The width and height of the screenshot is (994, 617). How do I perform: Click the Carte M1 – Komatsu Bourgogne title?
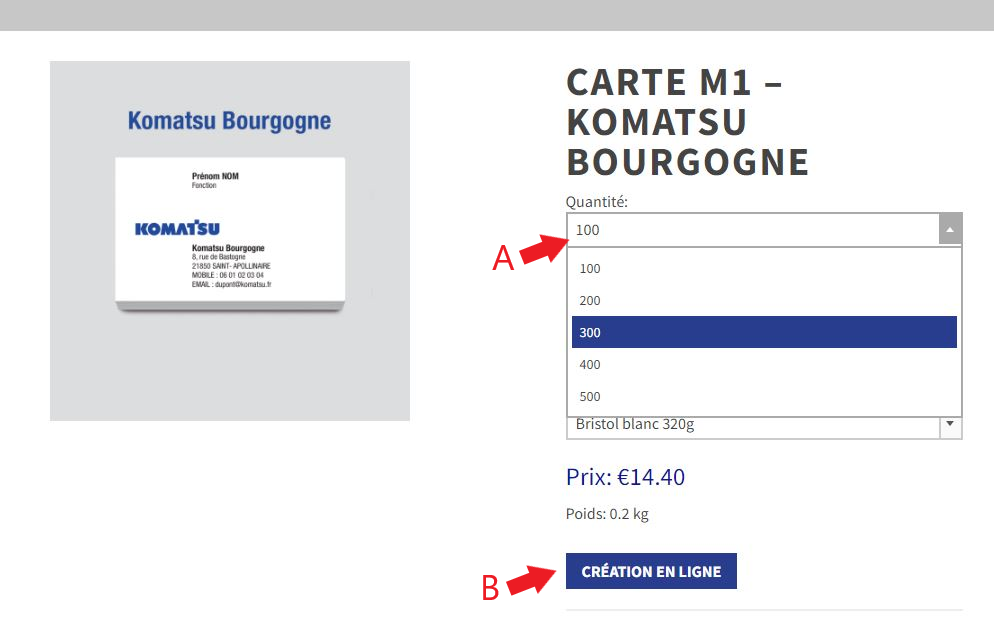click(x=687, y=122)
